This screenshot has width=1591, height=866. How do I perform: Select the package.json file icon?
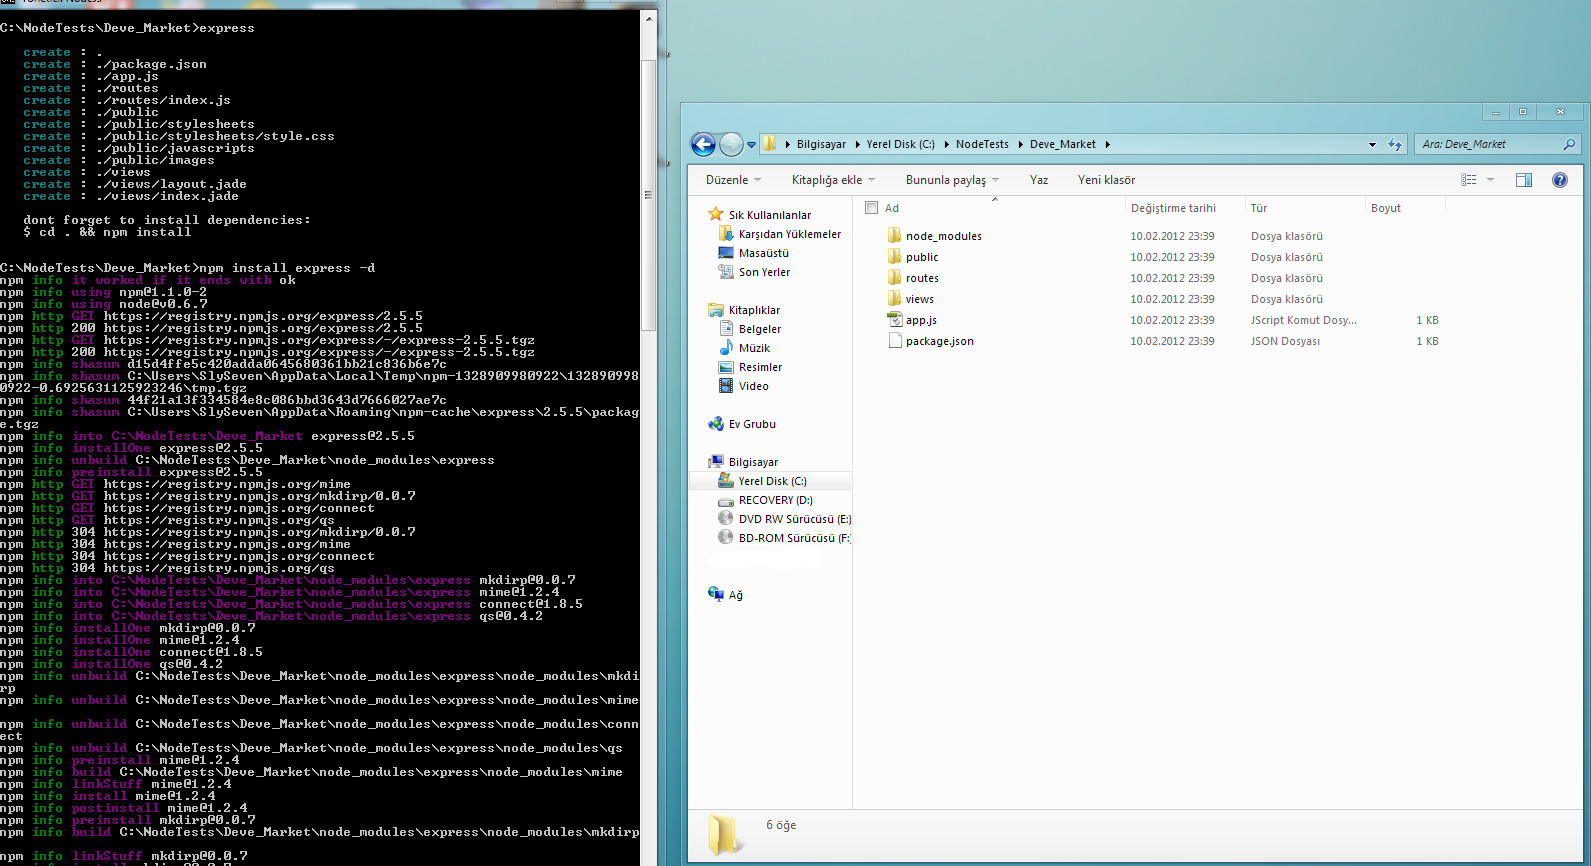(894, 341)
